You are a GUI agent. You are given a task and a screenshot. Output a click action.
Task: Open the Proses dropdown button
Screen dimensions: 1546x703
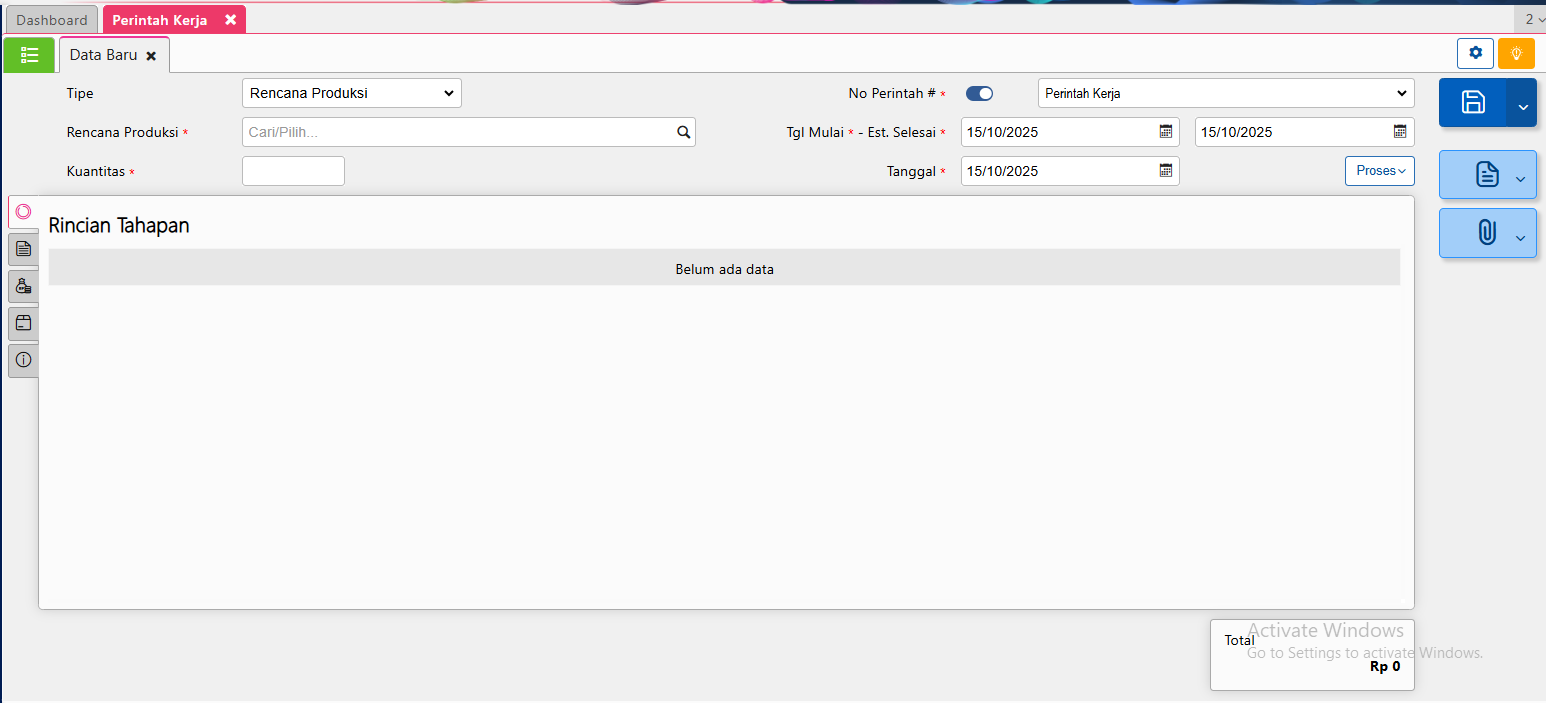(x=1379, y=171)
